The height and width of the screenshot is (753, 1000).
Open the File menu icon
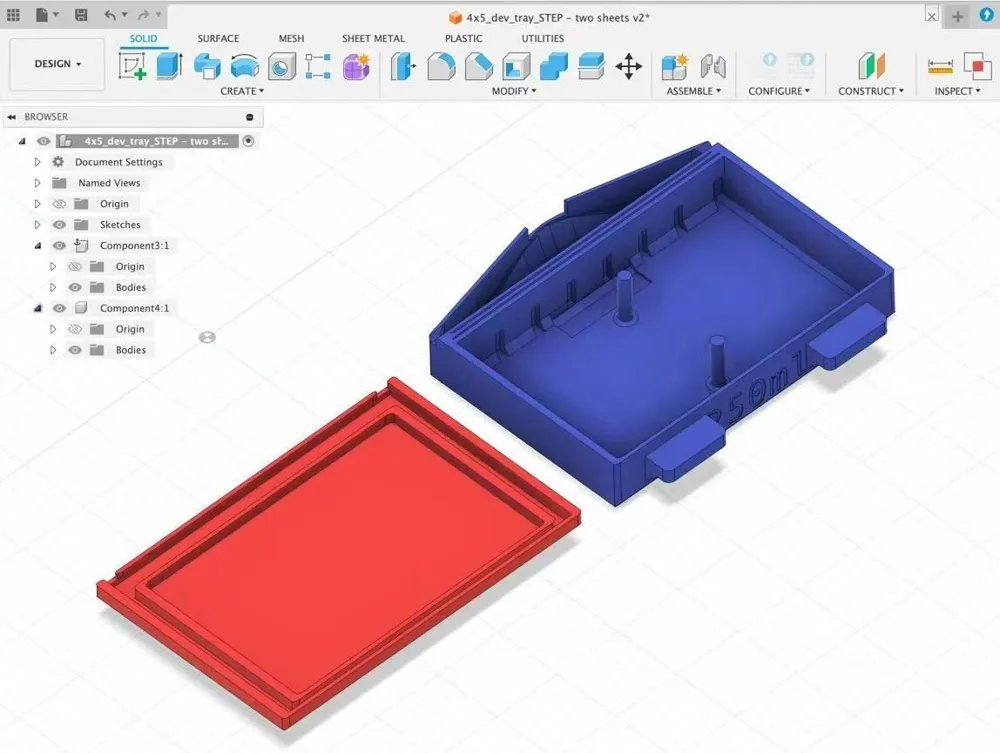[47, 15]
